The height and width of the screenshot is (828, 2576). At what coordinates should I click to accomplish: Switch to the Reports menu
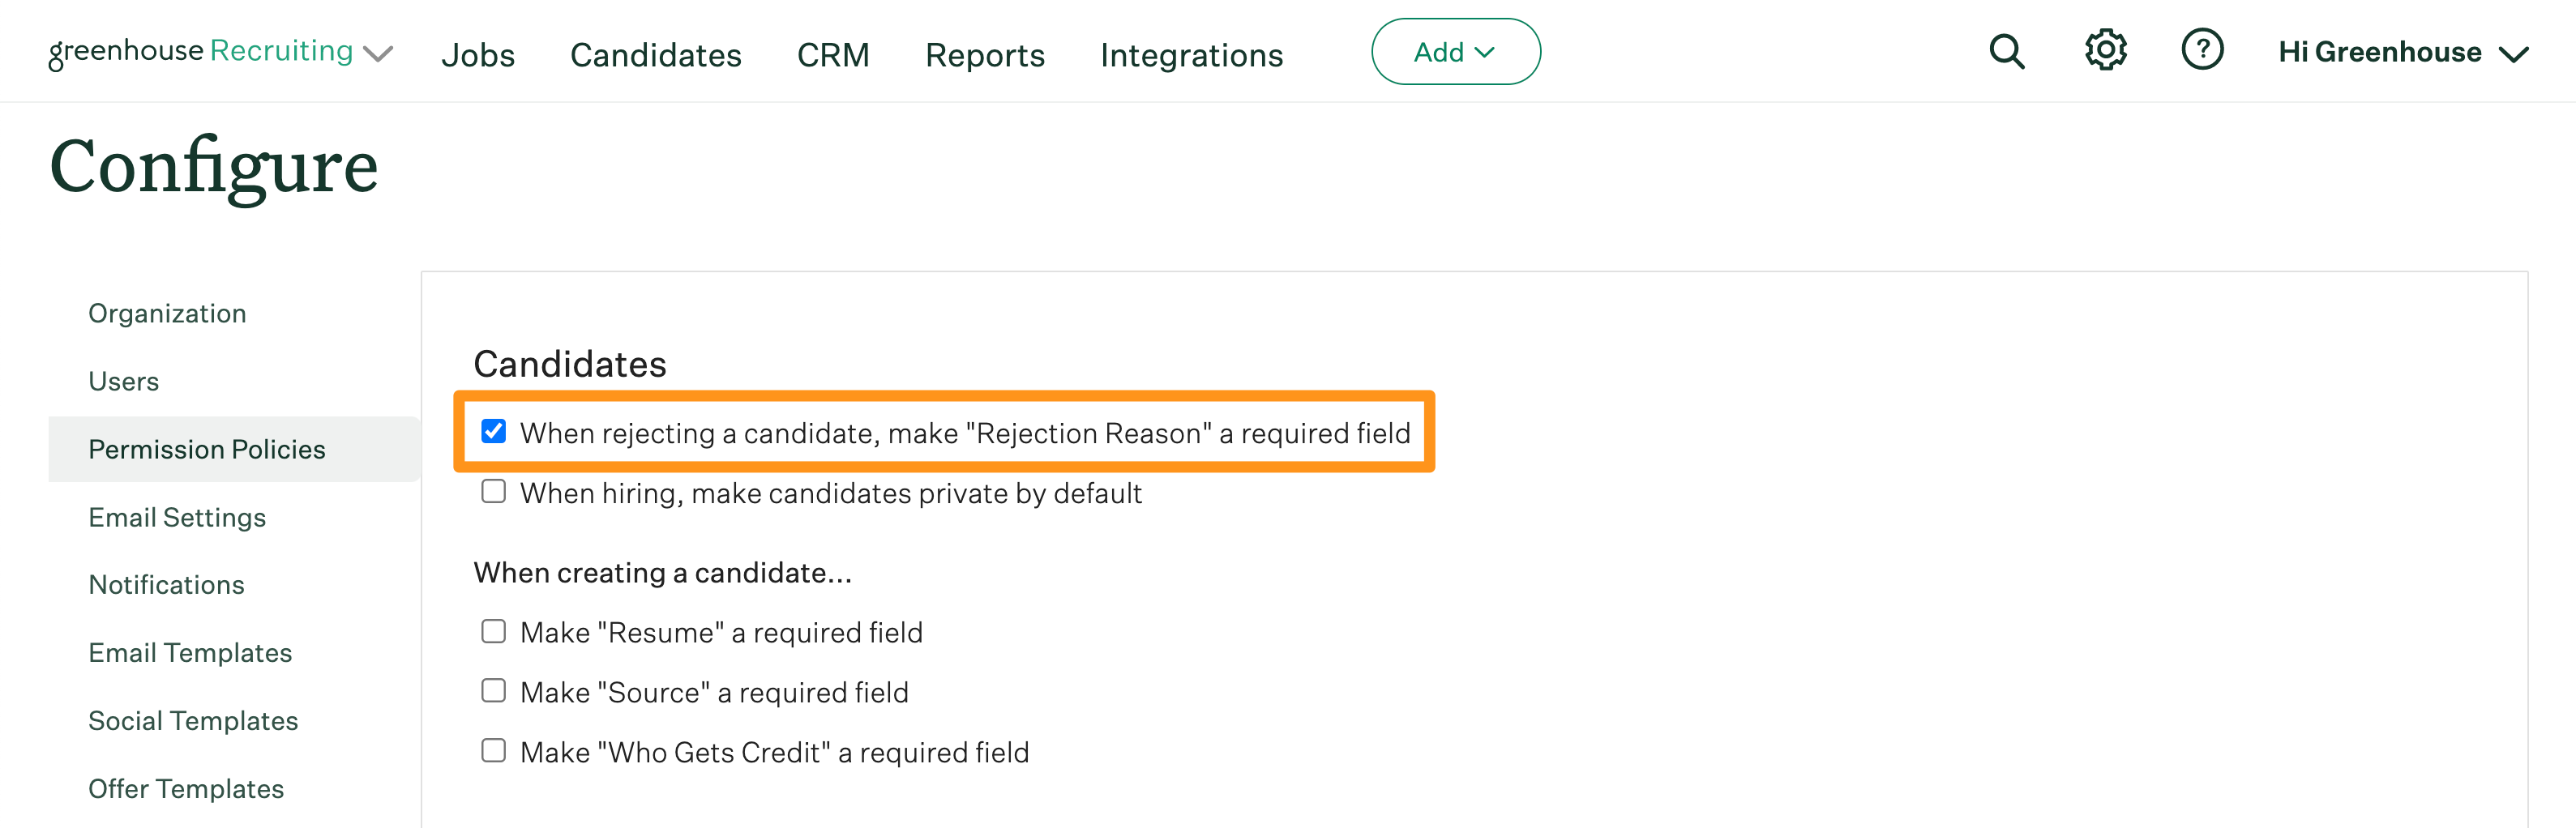pos(984,55)
